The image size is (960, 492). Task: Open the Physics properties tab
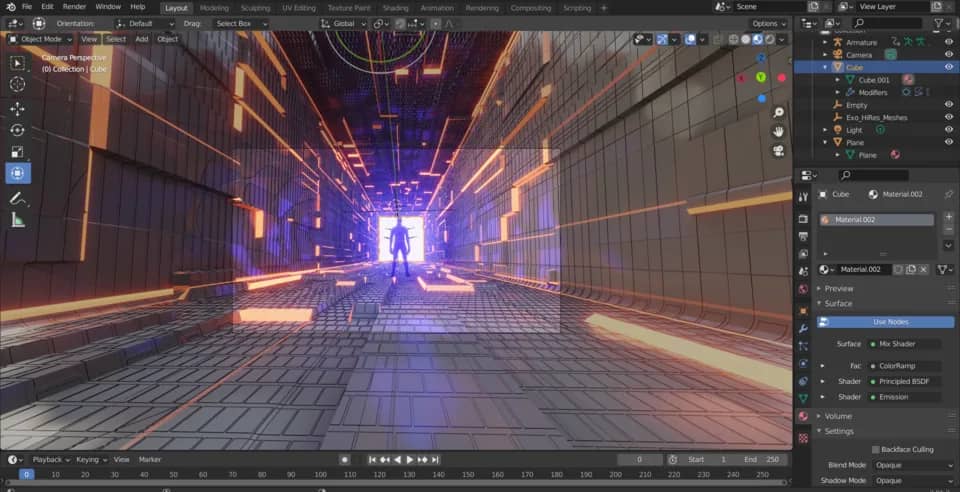(x=803, y=364)
